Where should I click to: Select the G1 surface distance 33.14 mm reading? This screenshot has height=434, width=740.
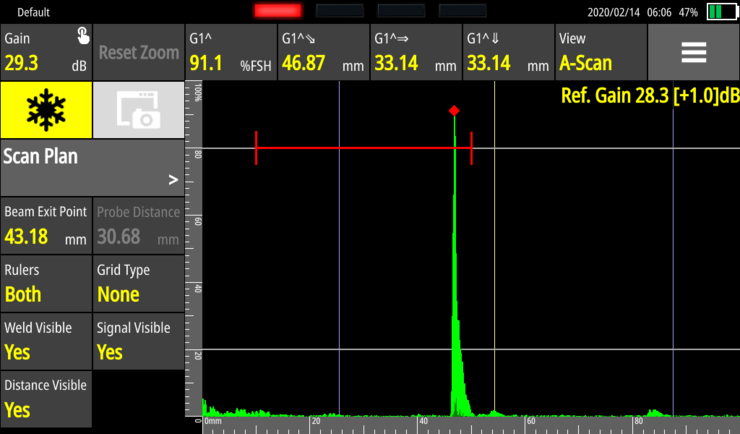pos(416,52)
